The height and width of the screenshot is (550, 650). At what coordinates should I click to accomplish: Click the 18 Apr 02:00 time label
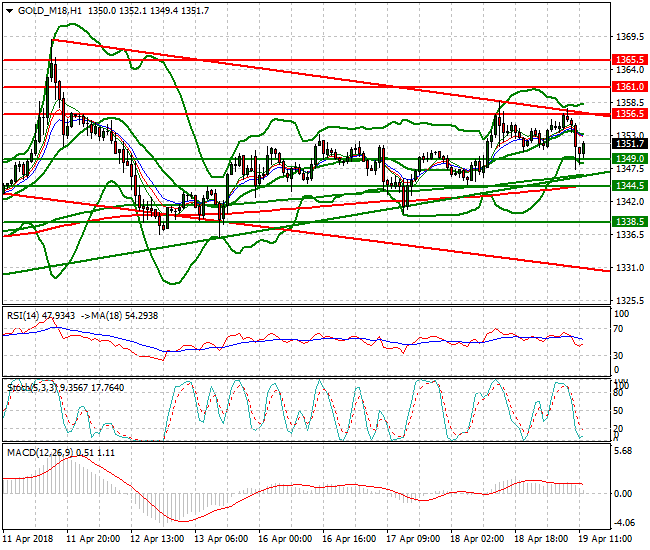(x=477, y=539)
